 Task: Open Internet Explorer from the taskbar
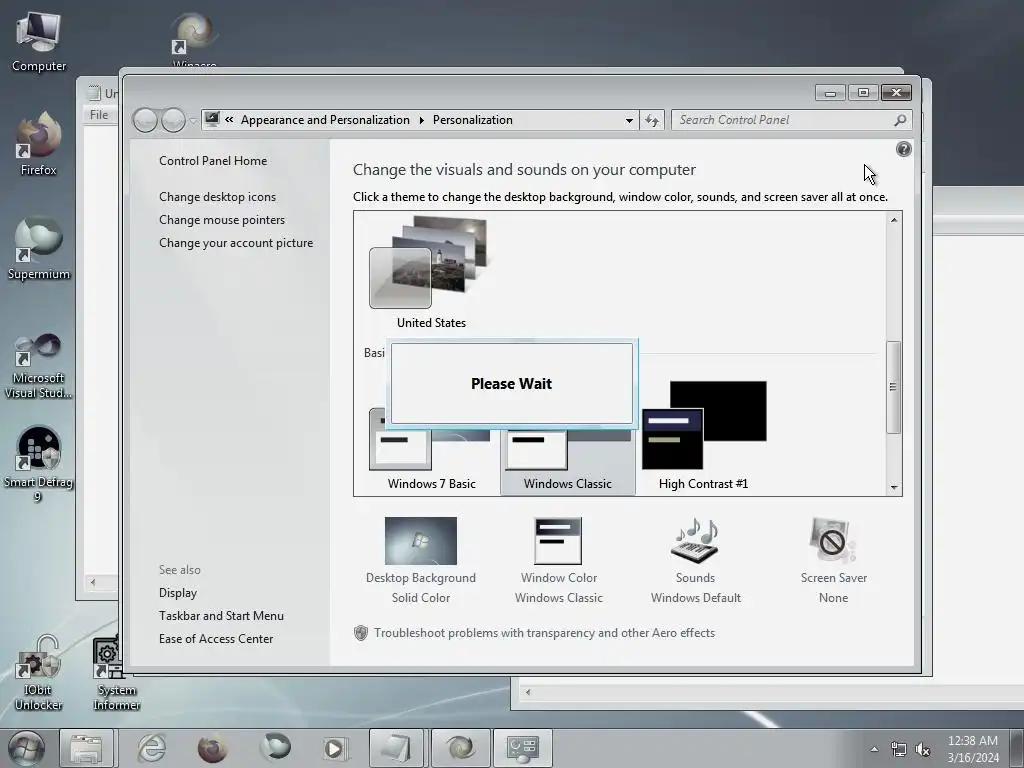point(152,748)
